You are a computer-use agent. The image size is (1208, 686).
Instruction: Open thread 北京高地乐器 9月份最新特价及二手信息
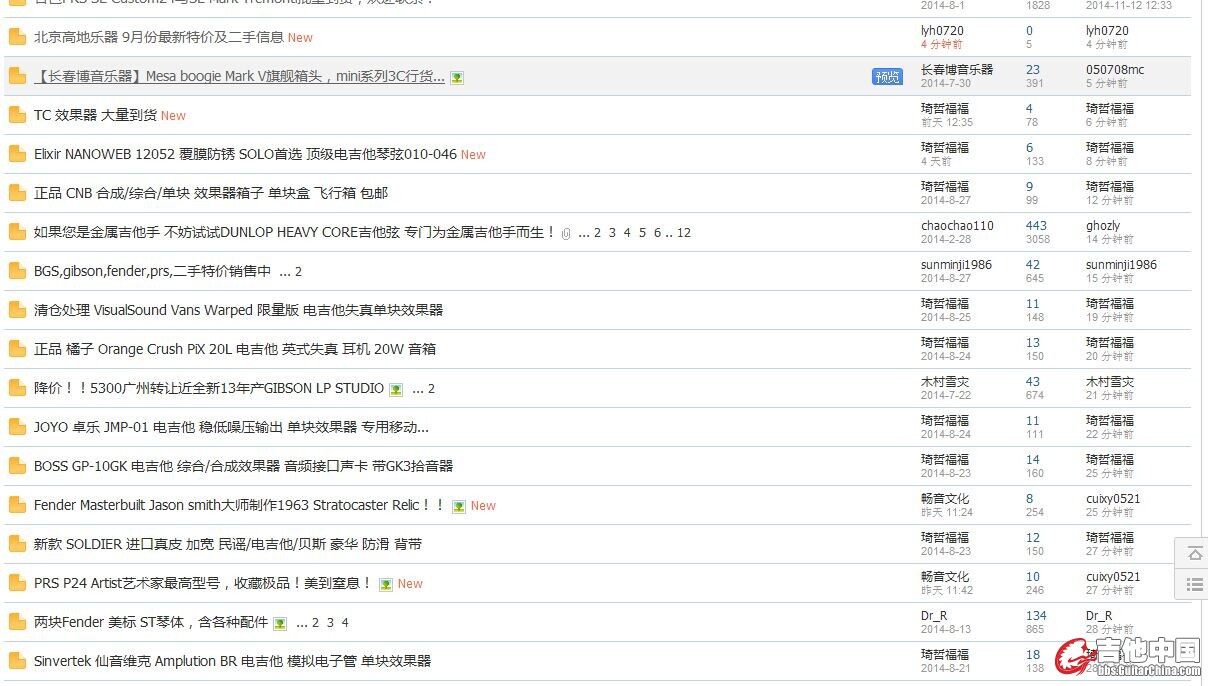click(x=158, y=38)
